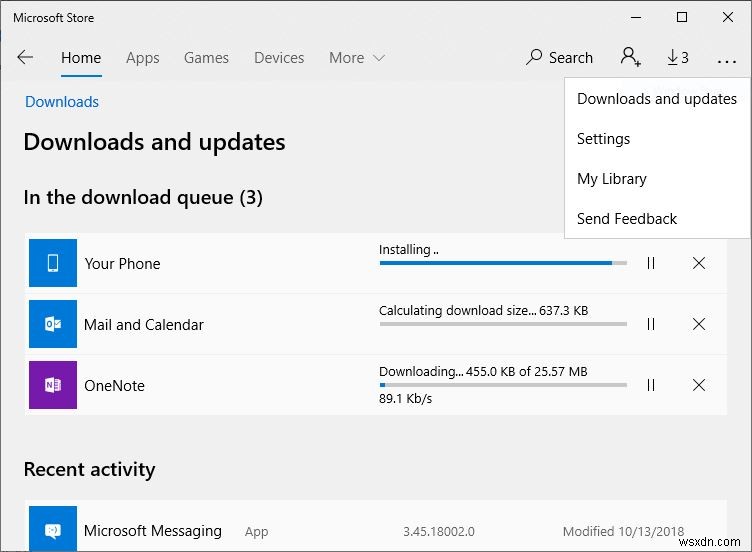Pause the Your Phone installation
The height and width of the screenshot is (552, 752).
pyautogui.click(x=651, y=263)
